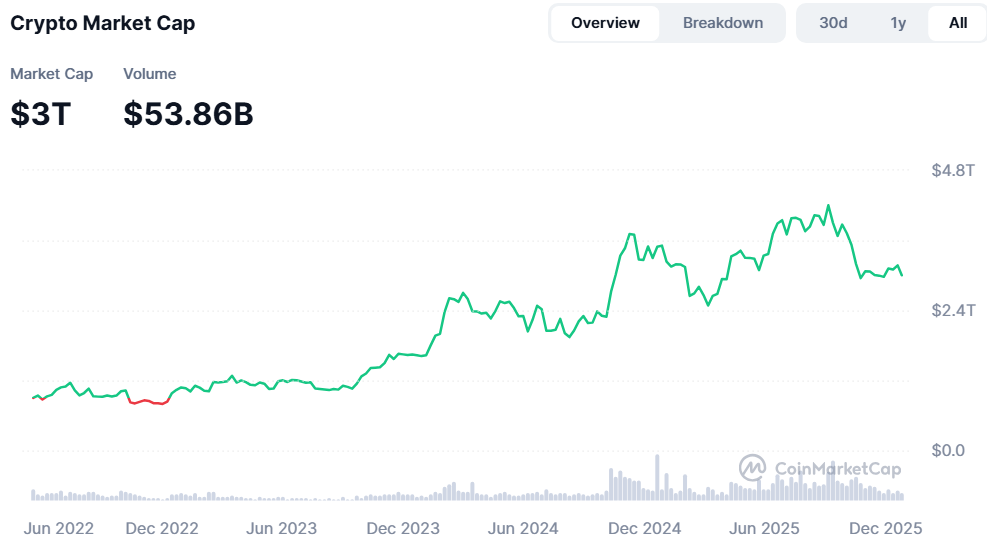Click the $53.86B volume value
The image size is (987, 541).
(x=188, y=114)
